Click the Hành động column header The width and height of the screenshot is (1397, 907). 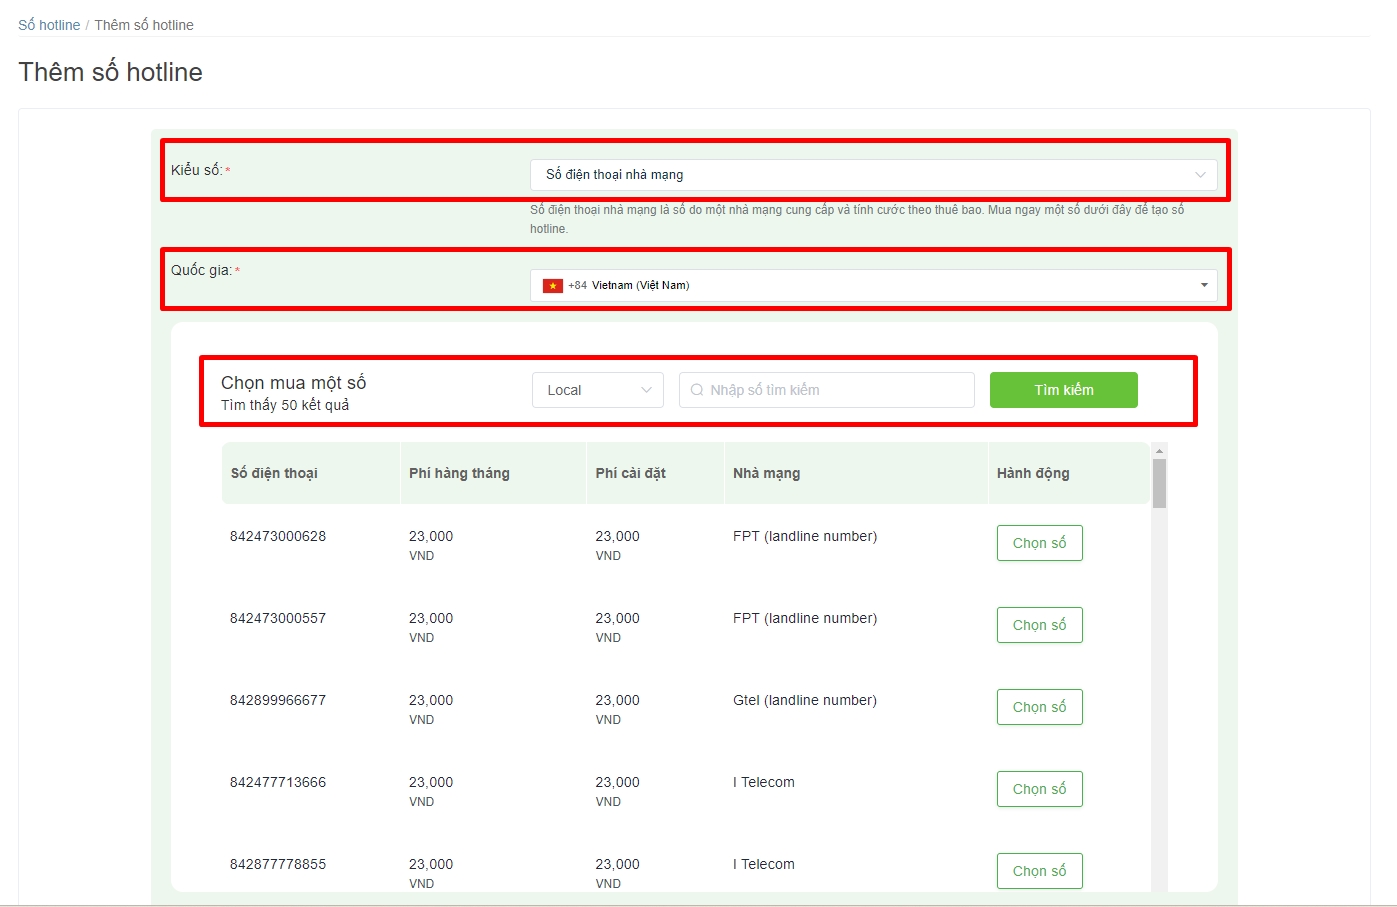pyautogui.click(x=1033, y=473)
